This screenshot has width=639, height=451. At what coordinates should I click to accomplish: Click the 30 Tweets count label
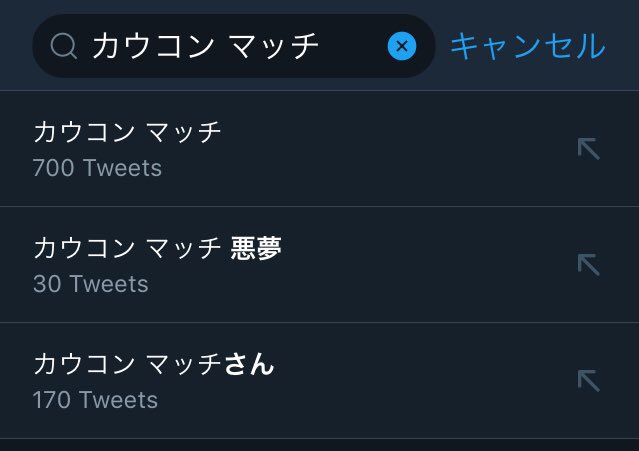point(90,284)
